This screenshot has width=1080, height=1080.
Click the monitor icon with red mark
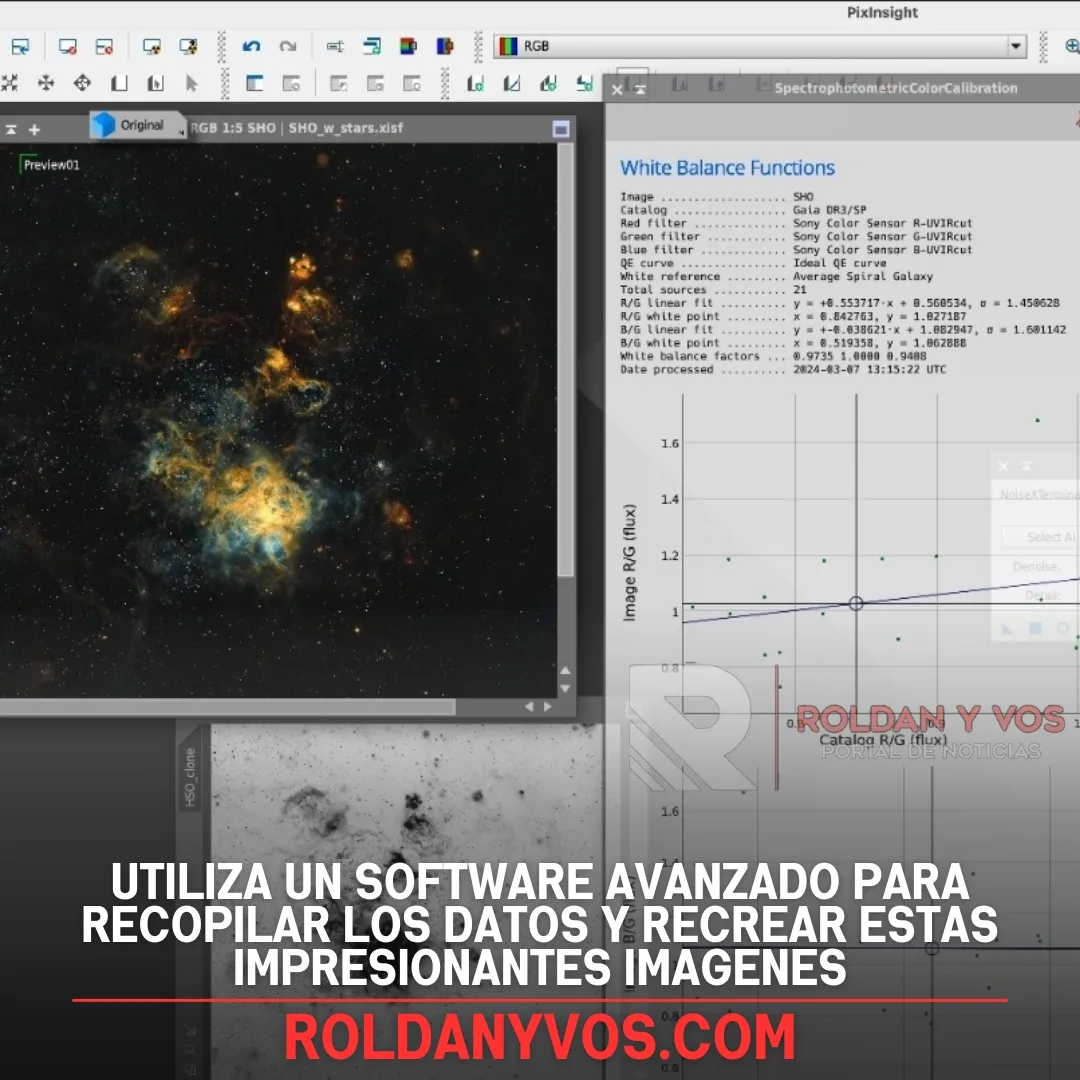pyautogui.click(x=68, y=46)
